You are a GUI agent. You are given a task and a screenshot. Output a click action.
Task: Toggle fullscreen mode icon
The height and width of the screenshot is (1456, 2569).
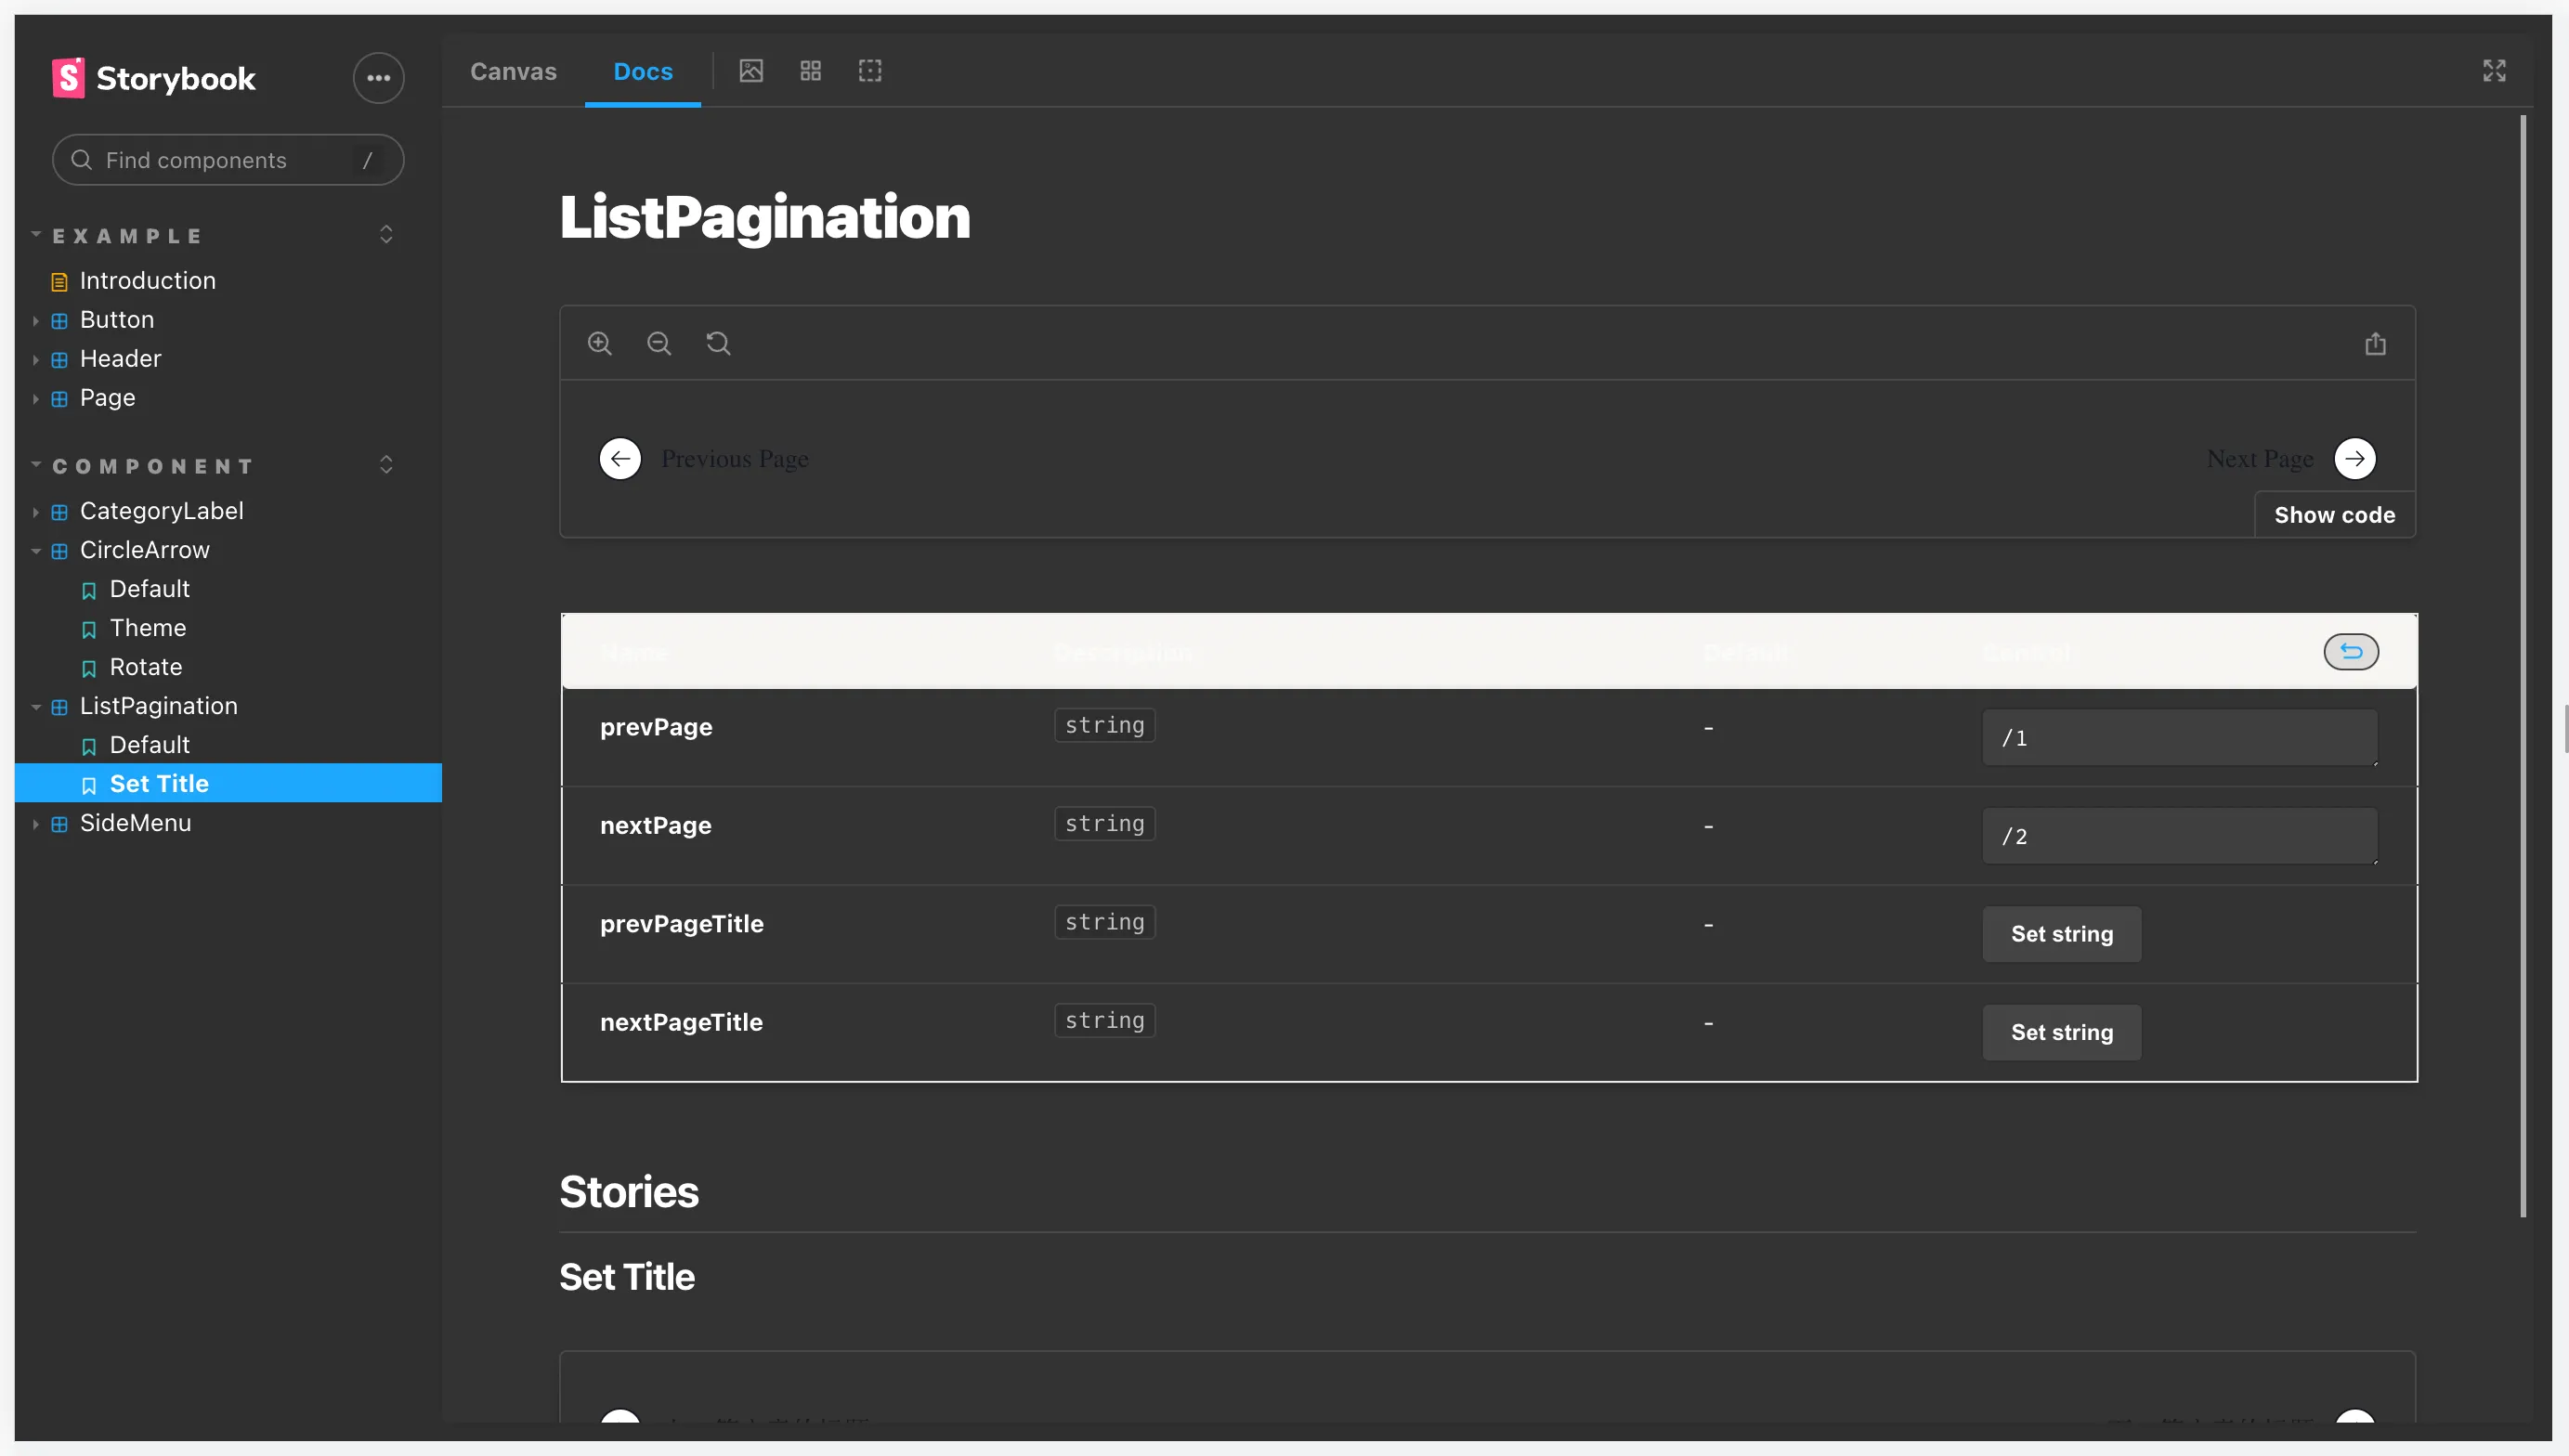coord(2494,71)
